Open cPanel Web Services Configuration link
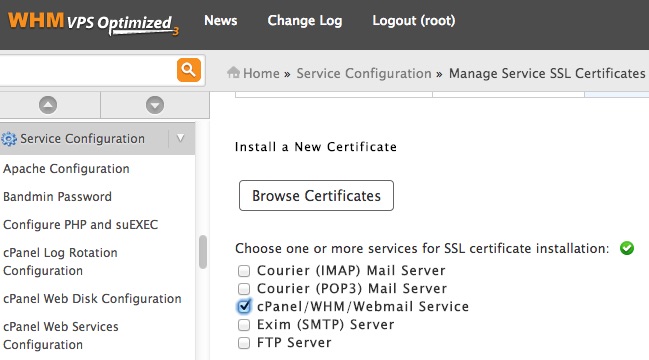Viewport: 649px width, 360px height. click(x=61, y=336)
